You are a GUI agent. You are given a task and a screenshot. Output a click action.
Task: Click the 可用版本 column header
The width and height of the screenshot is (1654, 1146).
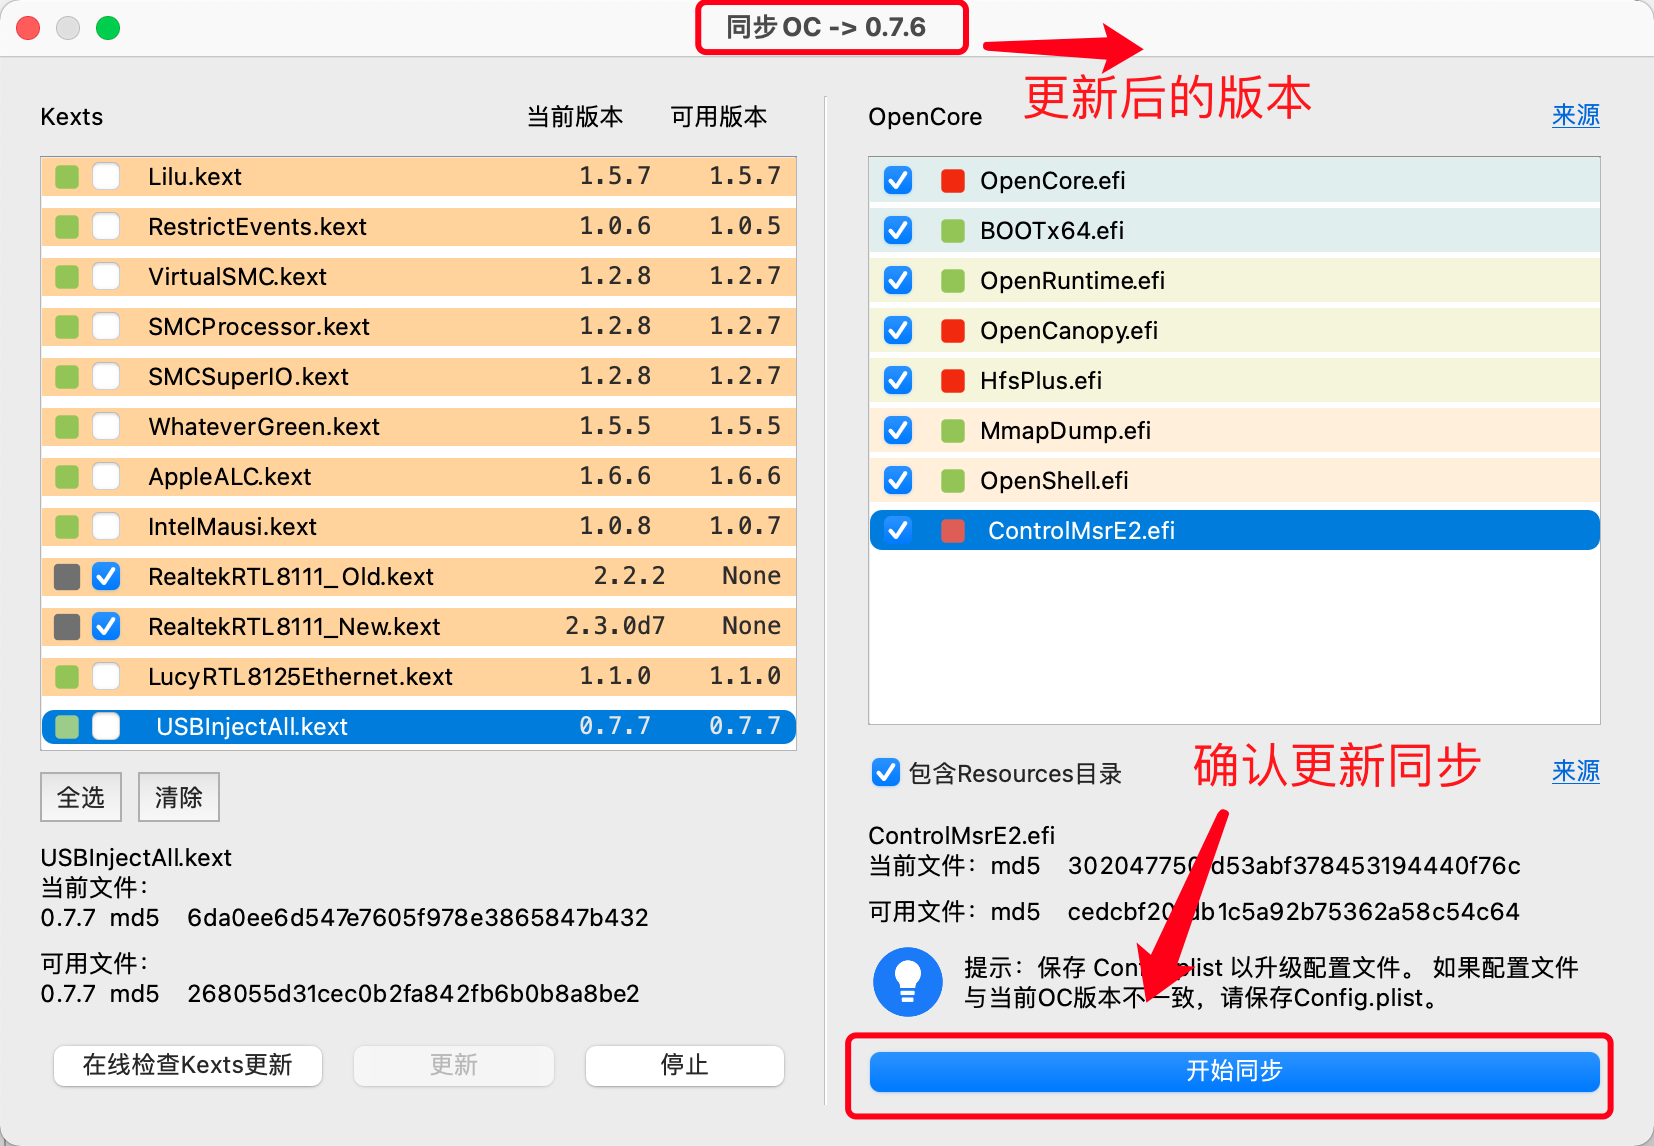(719, 117)
